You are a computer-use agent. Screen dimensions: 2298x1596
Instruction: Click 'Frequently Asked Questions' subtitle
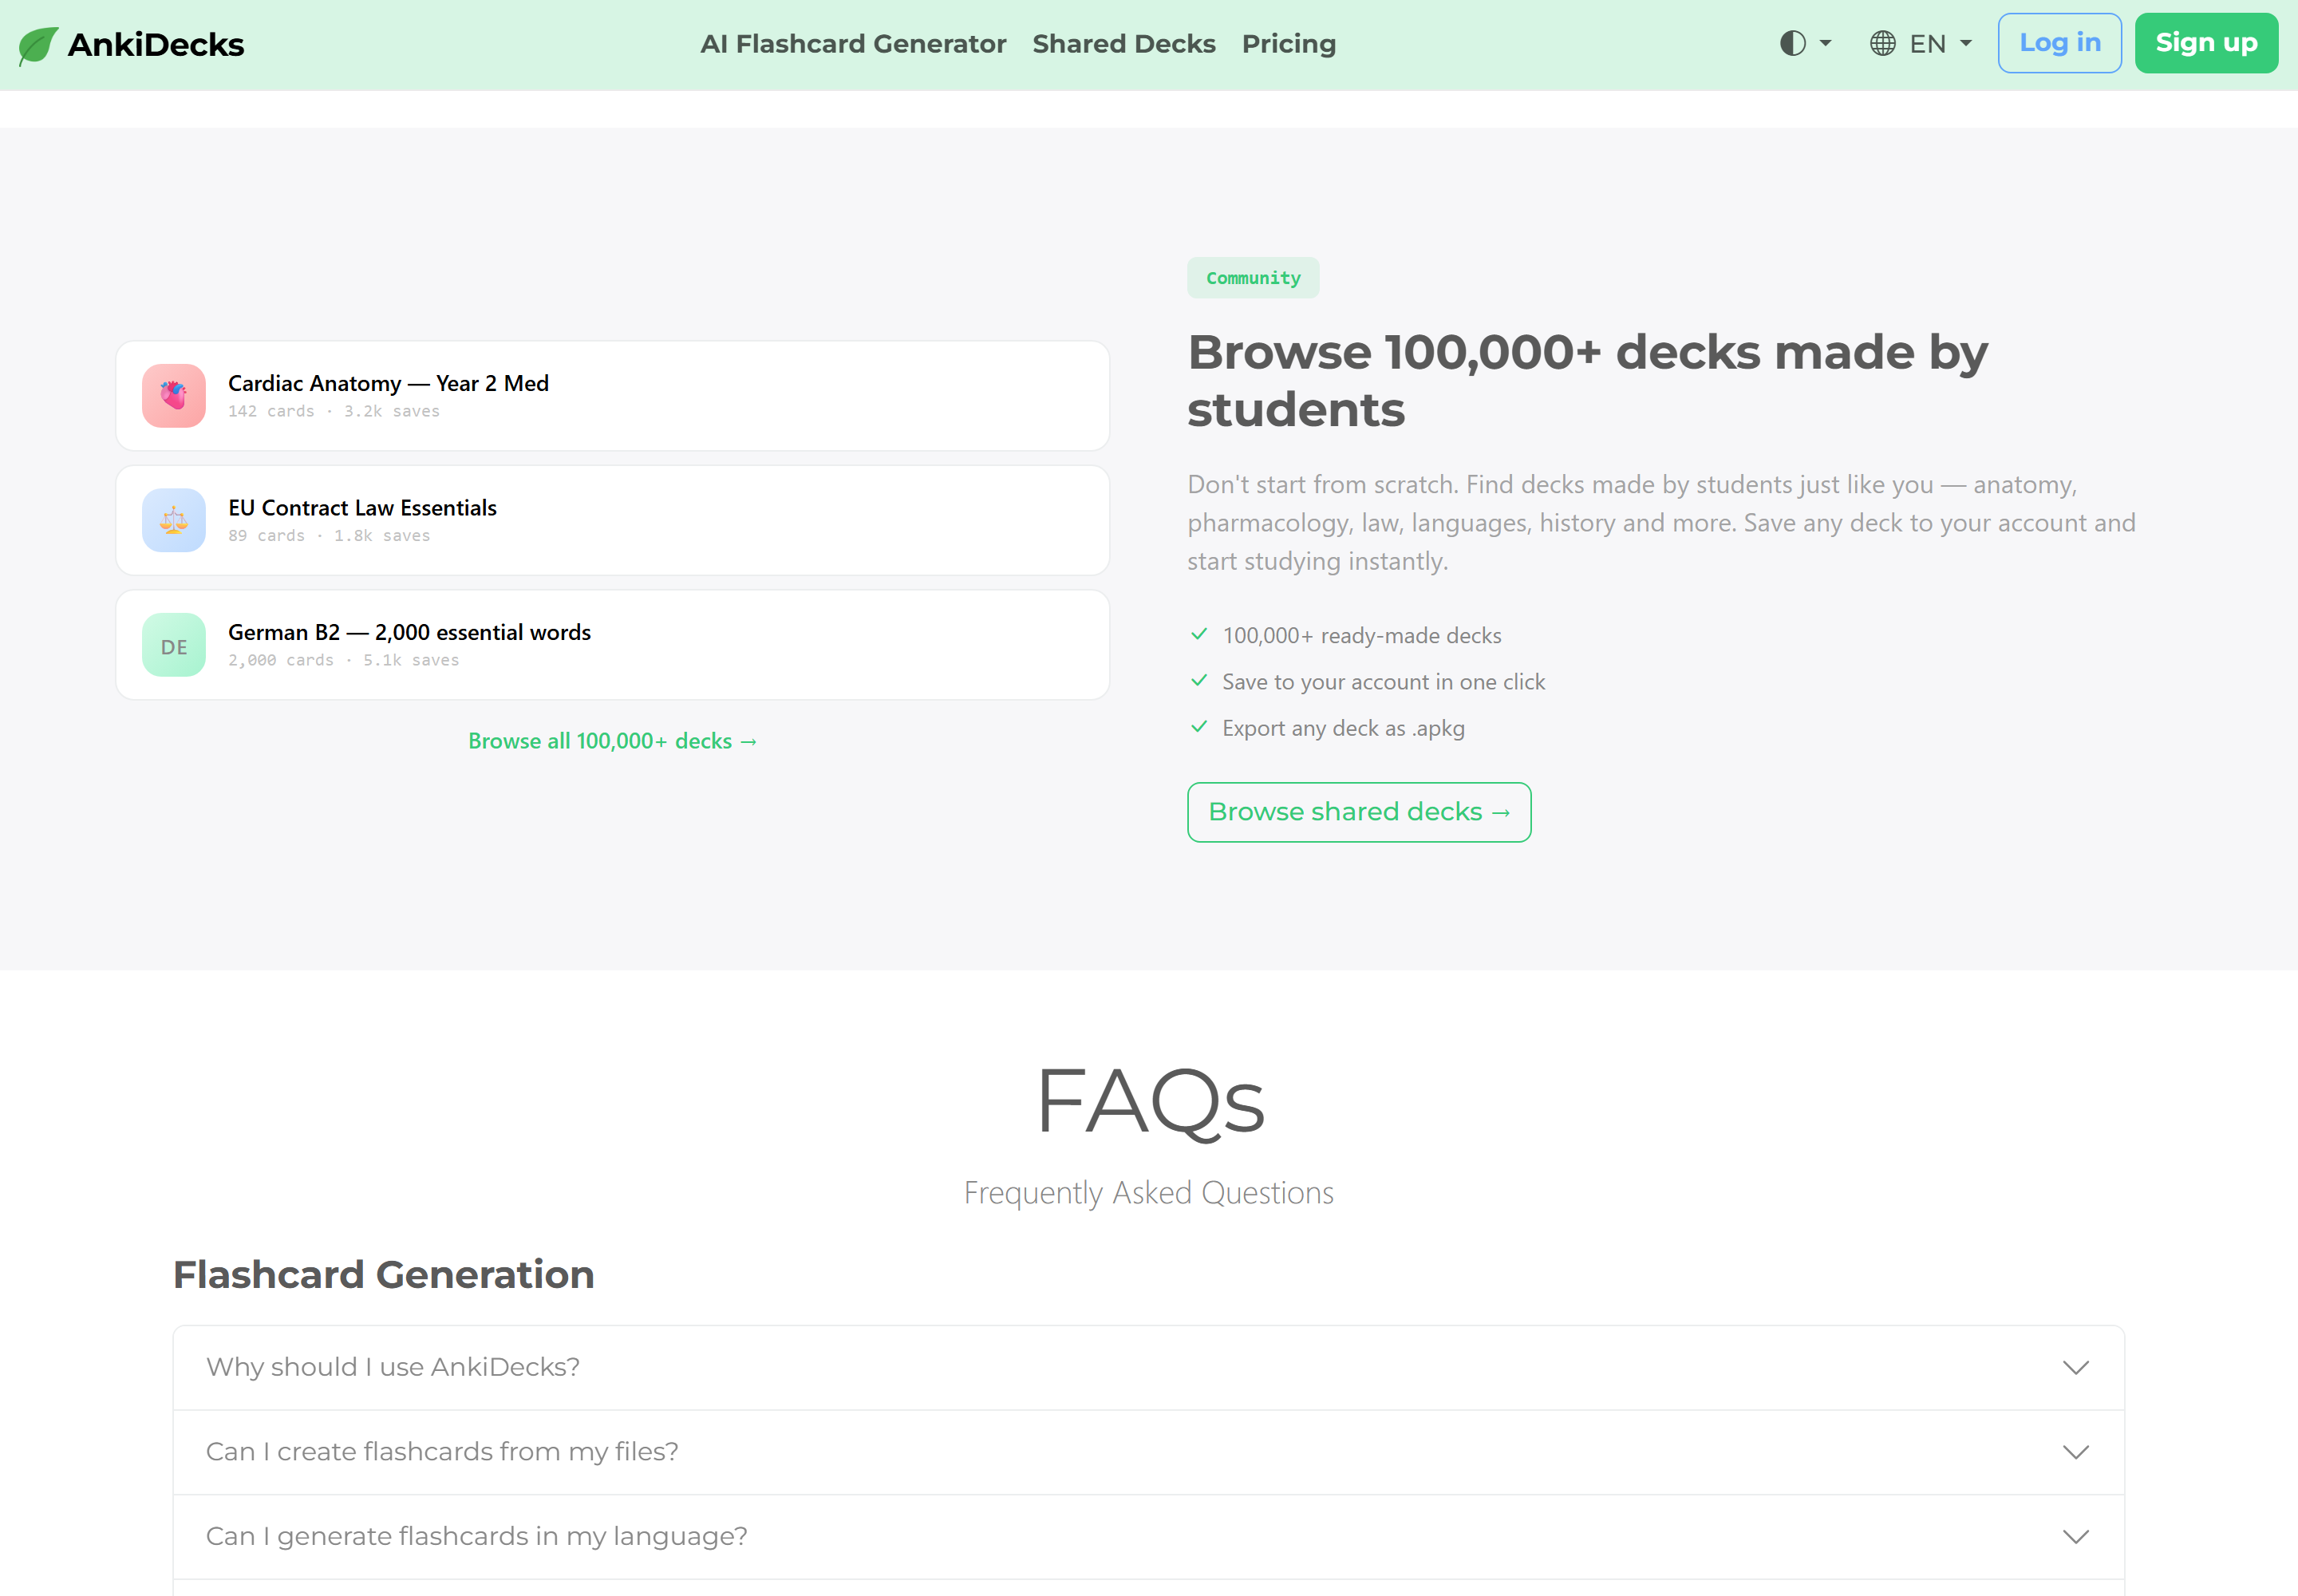coord(1148,1192)
